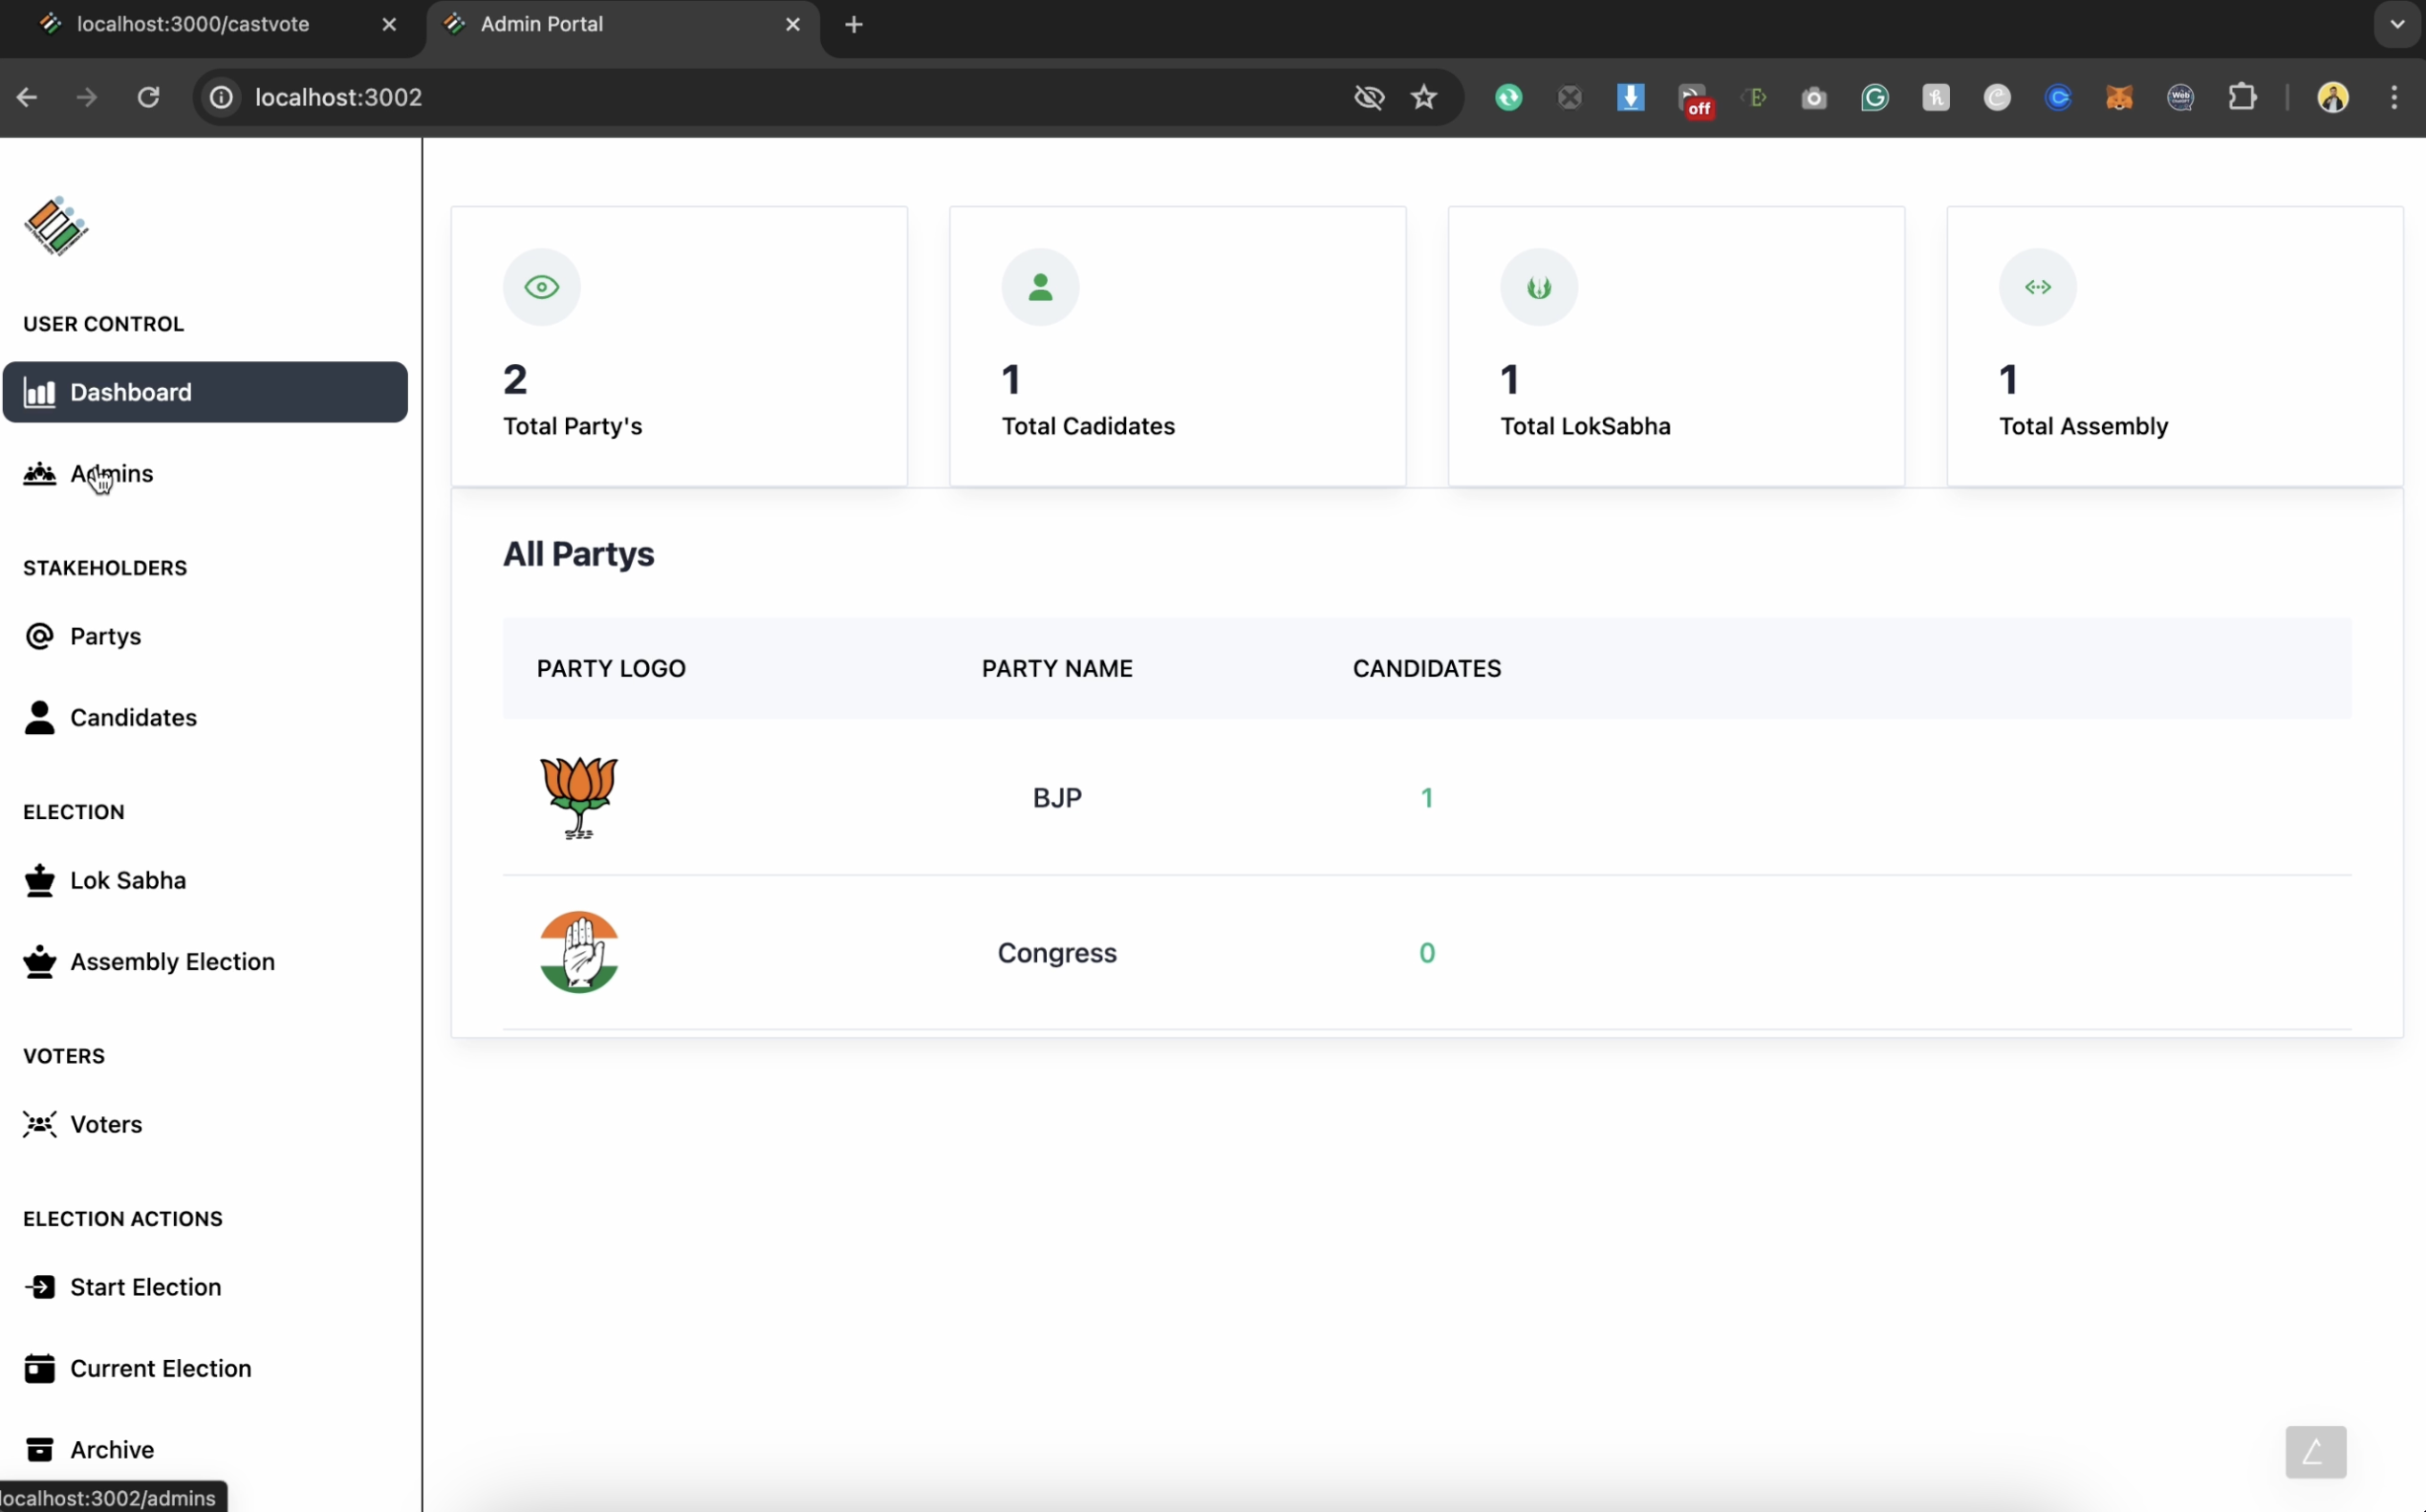Screen dimensions: 2426x1512
Task: Open the Chrome three-dot menu
Action: (2394, 97)
